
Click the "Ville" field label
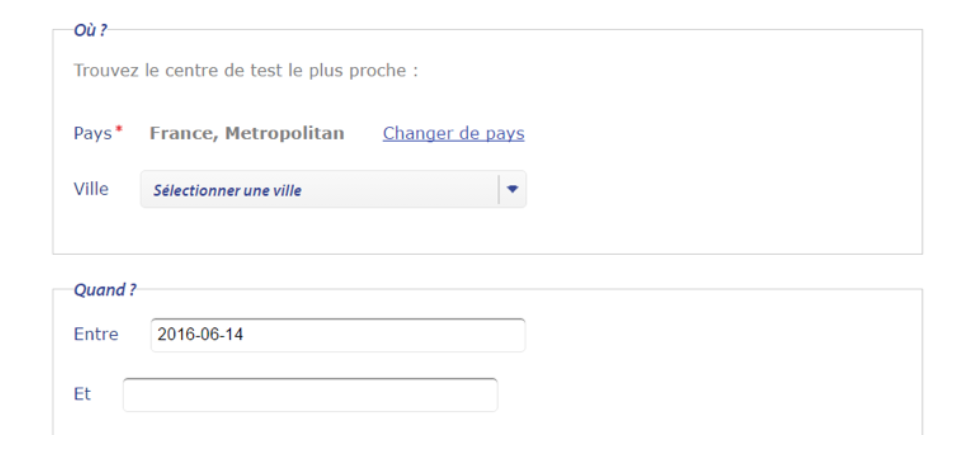pyautogui.click(x=91, y=189)
